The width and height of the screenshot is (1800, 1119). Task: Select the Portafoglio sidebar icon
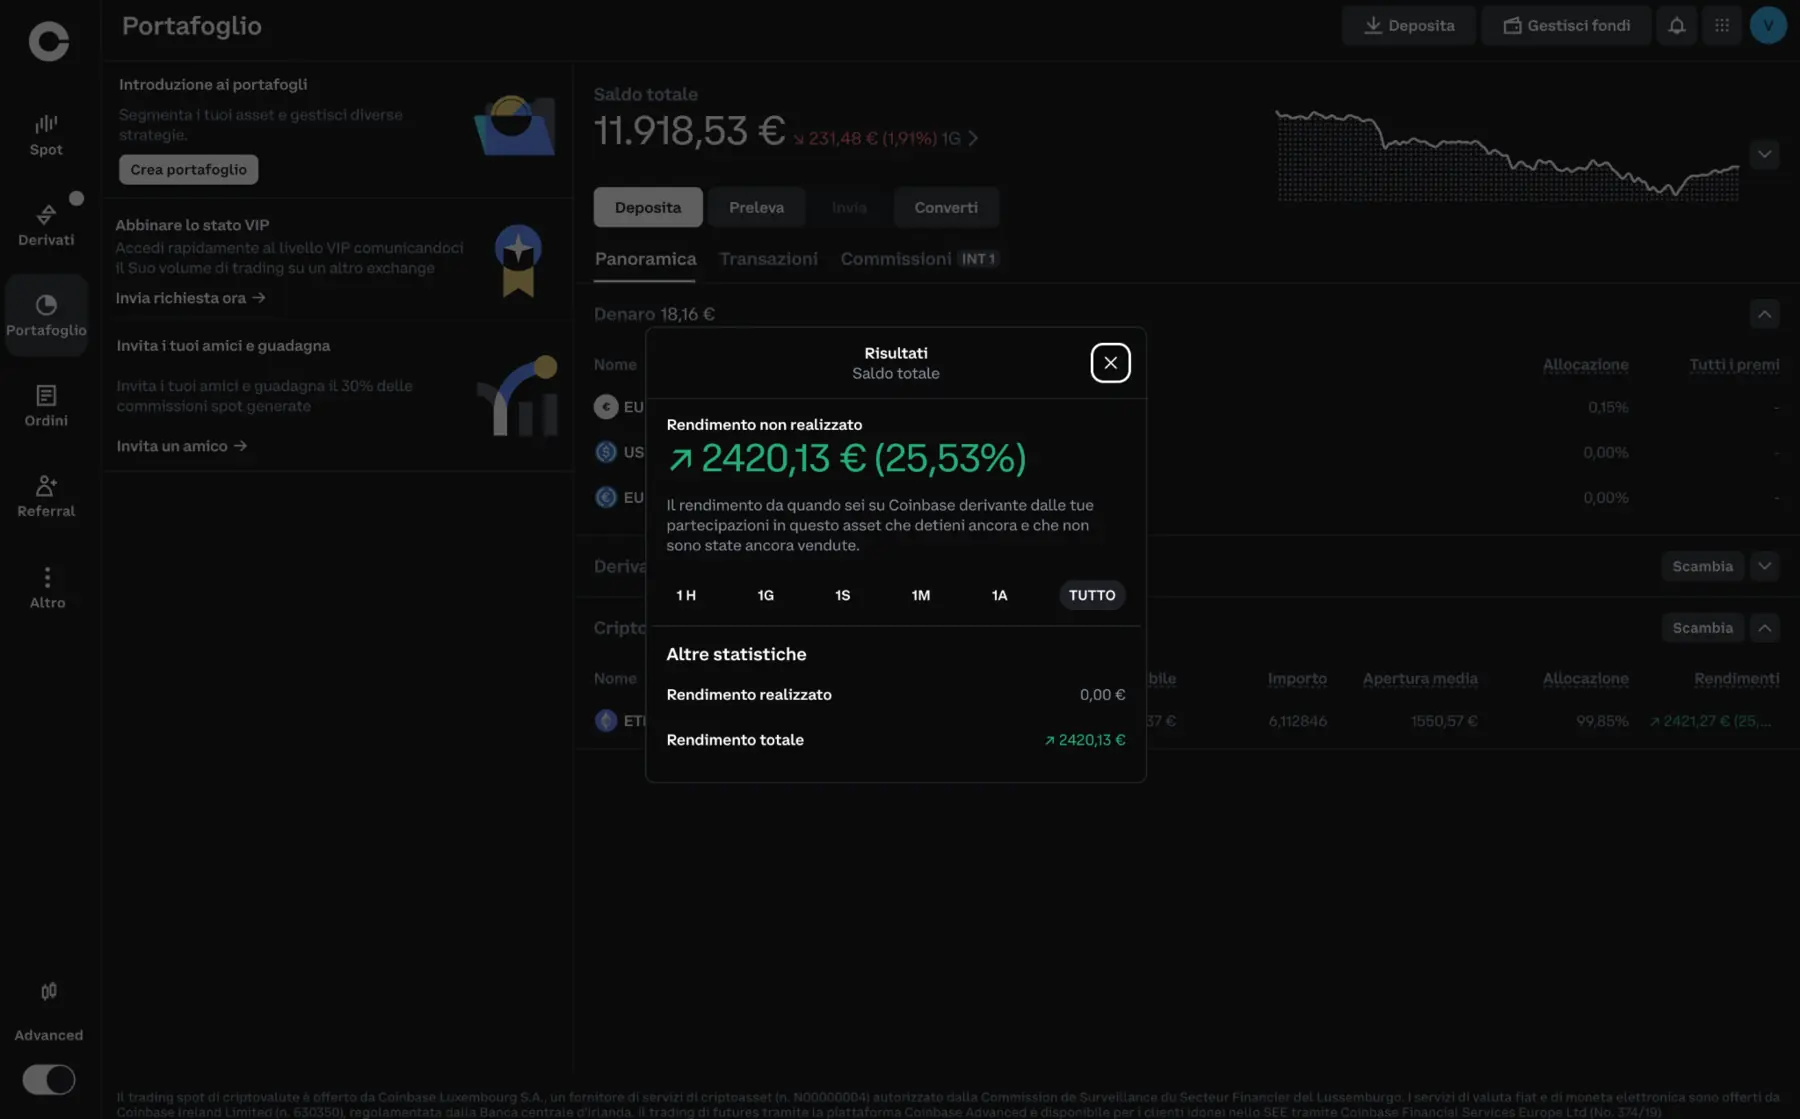click(x=46, y=315)
